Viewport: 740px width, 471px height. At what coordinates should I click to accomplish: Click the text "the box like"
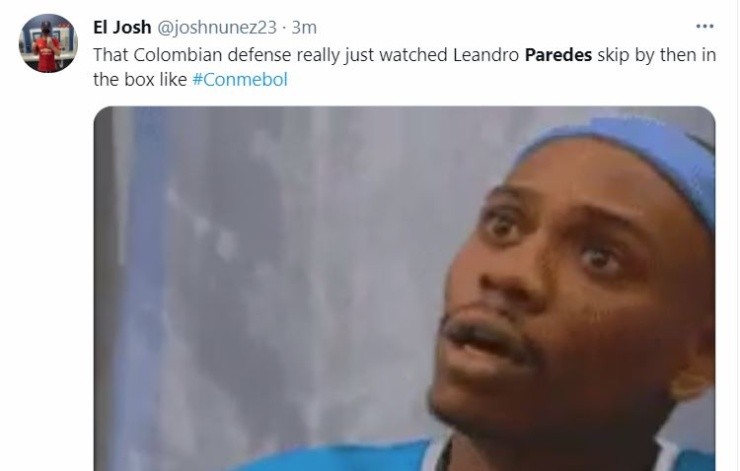tap(140, 79)
